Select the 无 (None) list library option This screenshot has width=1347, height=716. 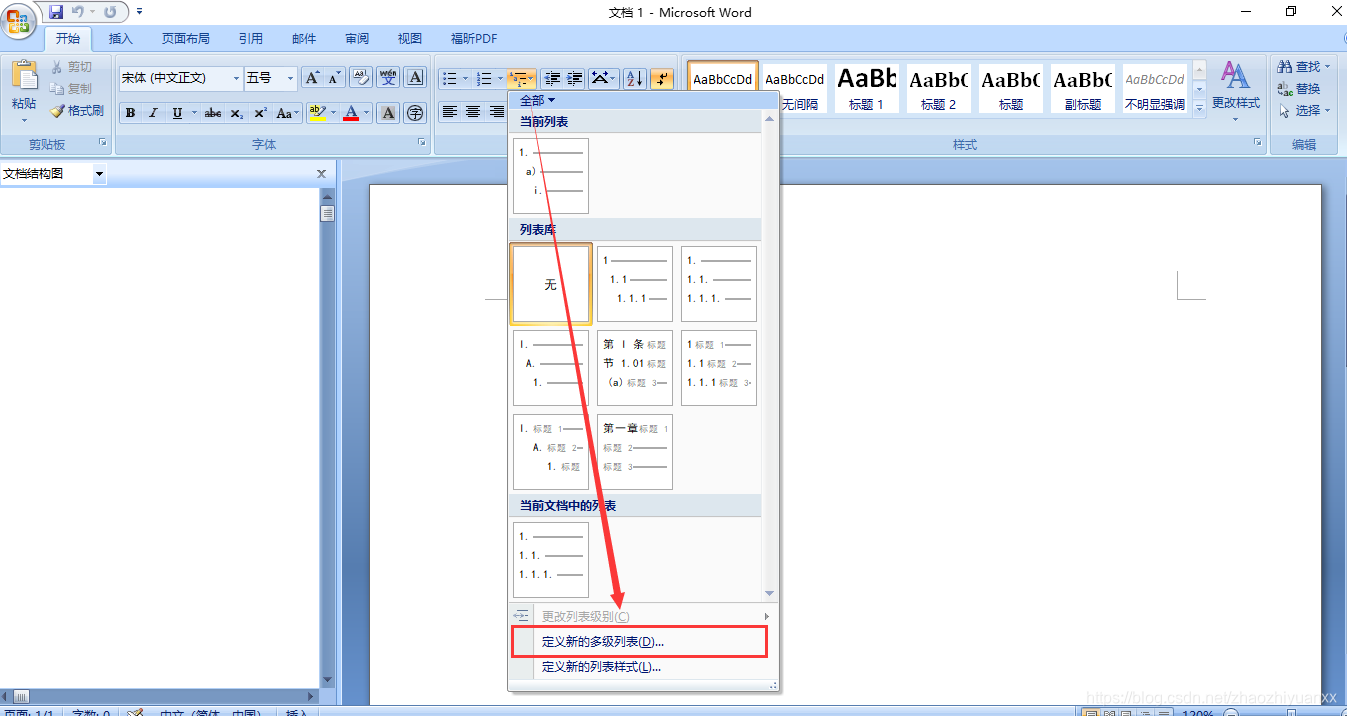551,284
